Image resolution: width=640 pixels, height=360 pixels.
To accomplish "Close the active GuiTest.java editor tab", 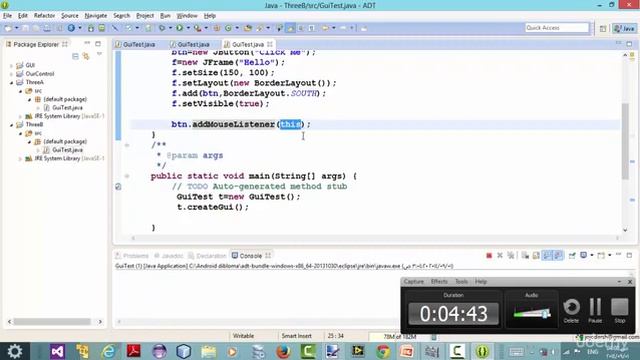I will tap(270, 44).
